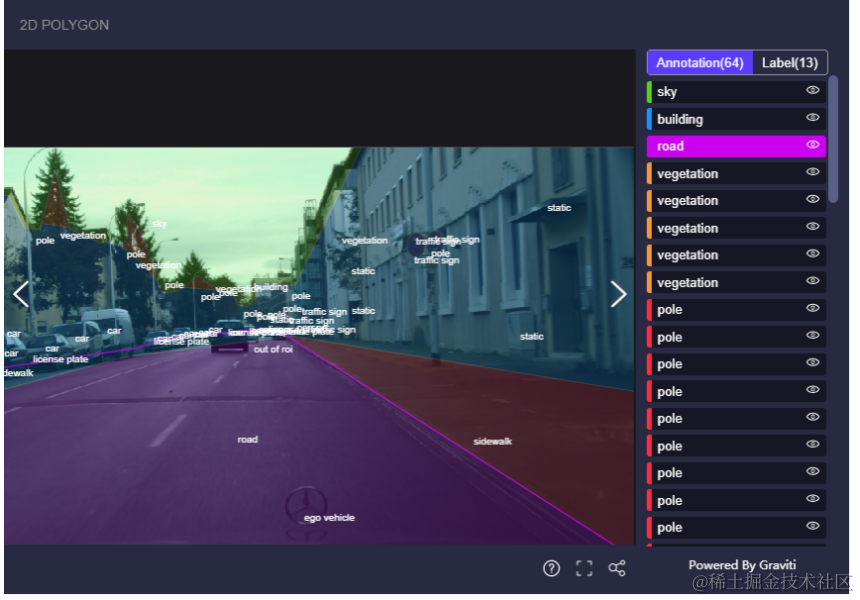860x600 pixels.
Task: Click the orange color bar of the topmost vegetation row
Action: (649, 173)
